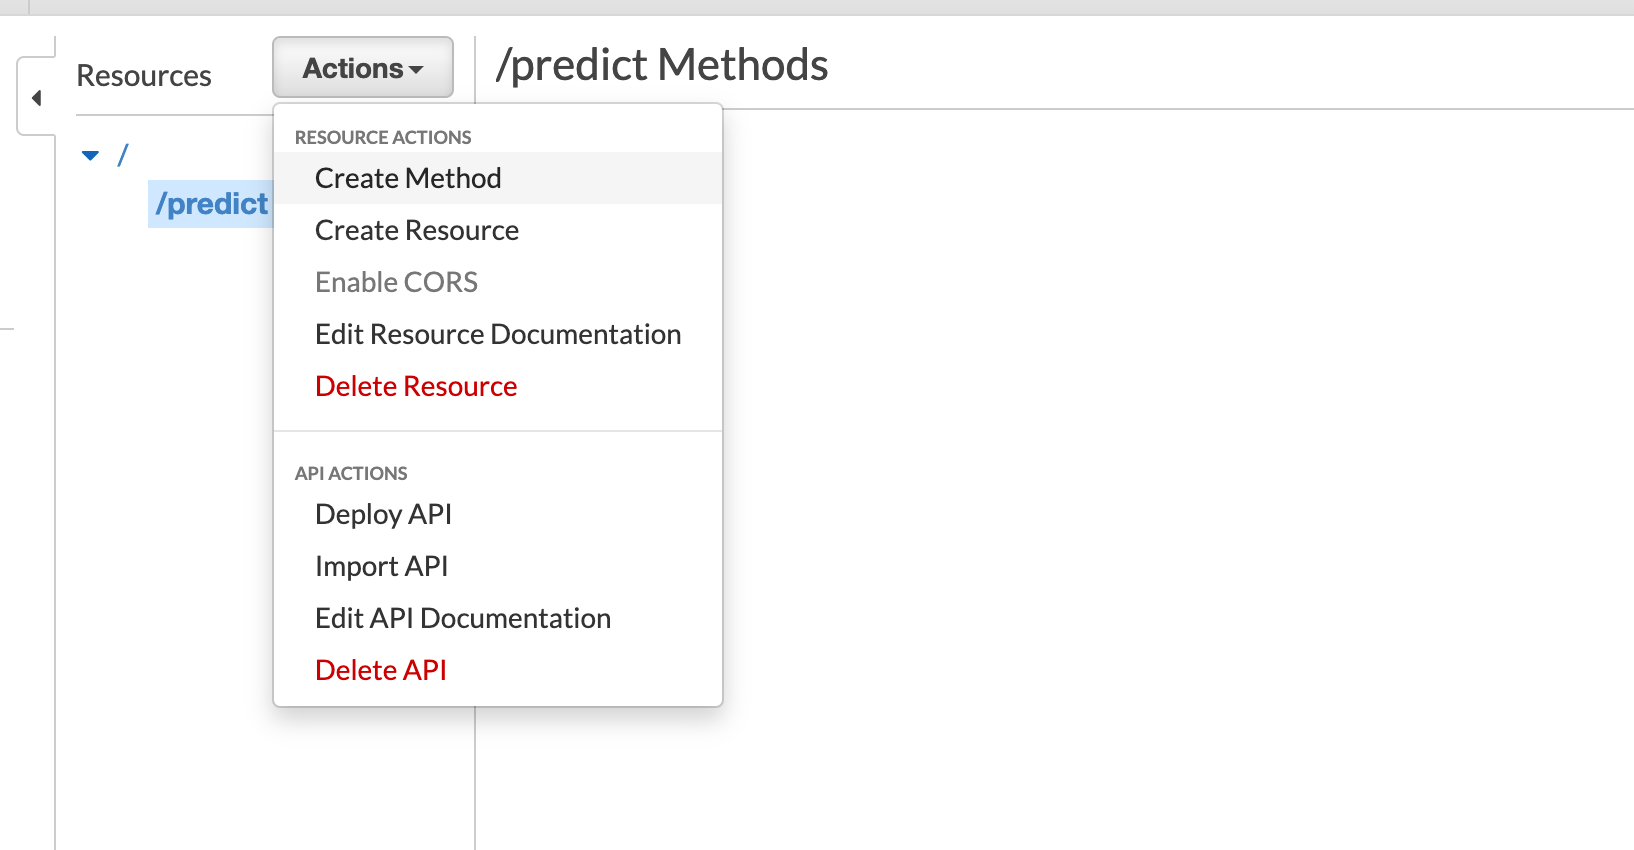Select Delete API in red

click(x=381, y=670)
